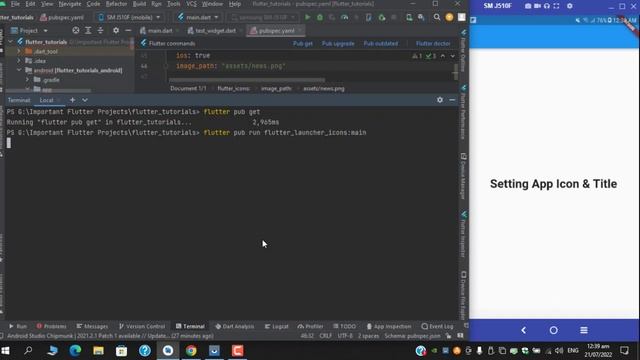Open the File menu

pyautogui.click(x=15, y=4)
